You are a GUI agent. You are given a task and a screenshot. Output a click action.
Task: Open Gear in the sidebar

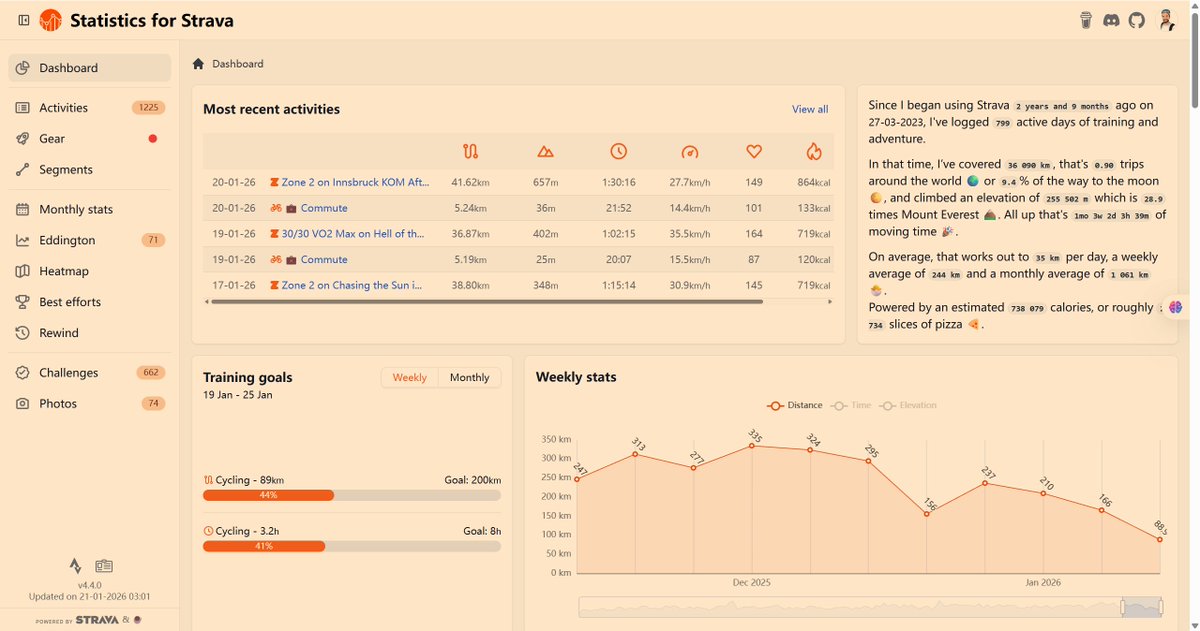point(90,138)
